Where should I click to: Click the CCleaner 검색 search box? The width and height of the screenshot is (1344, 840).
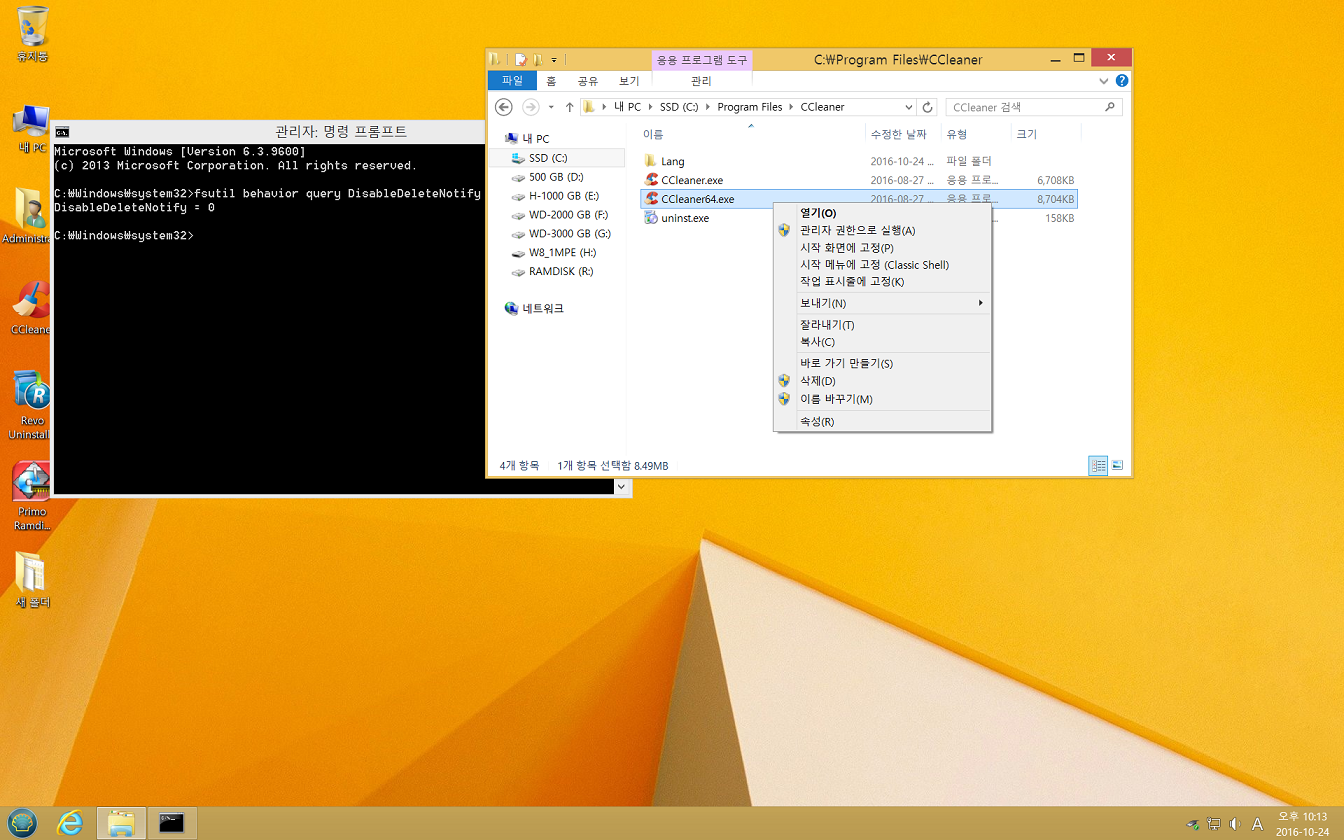[1033, 107]
